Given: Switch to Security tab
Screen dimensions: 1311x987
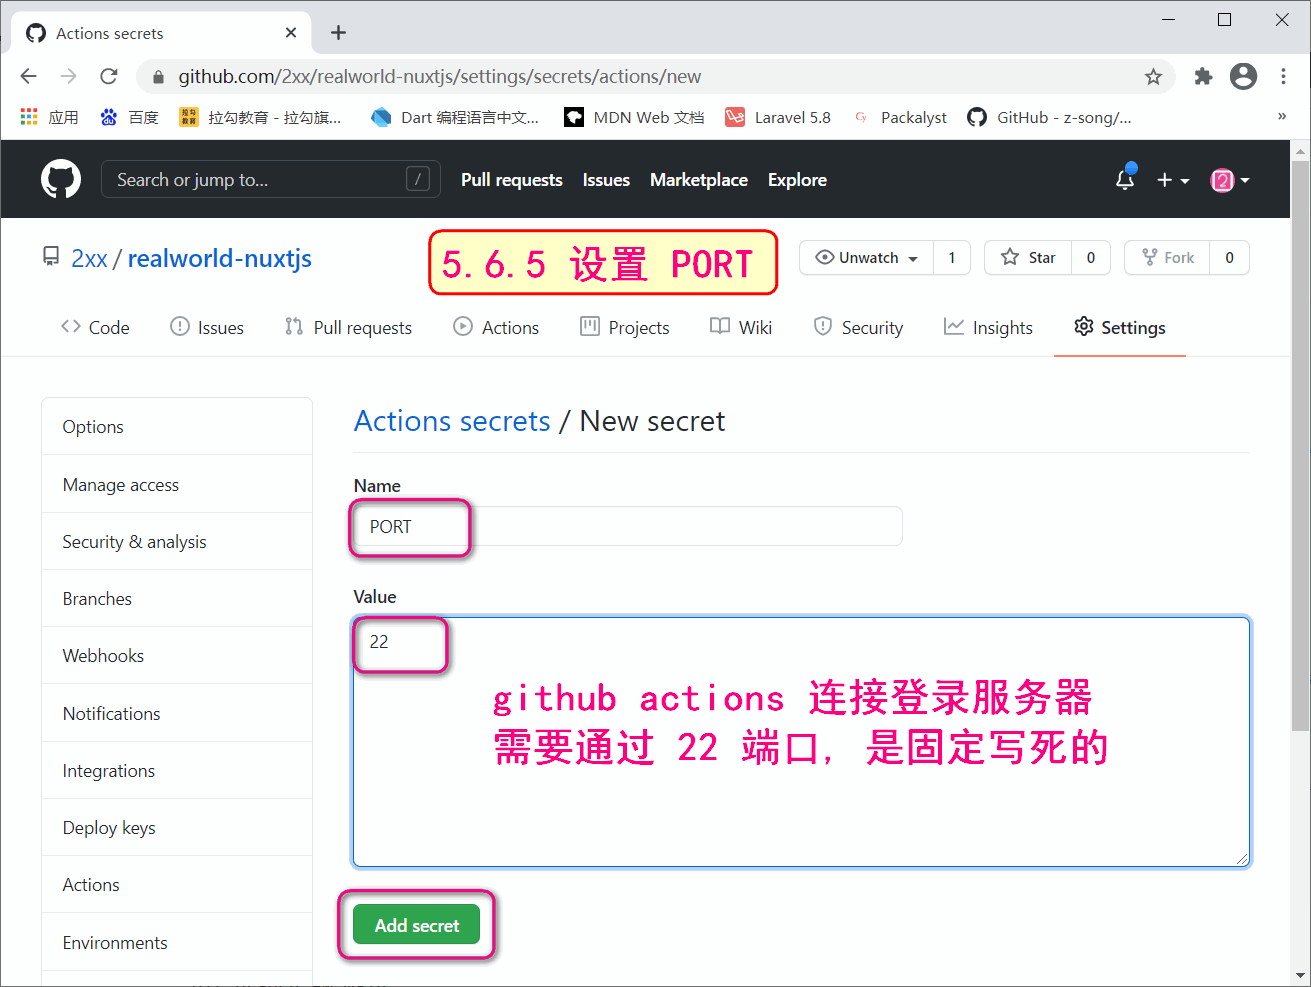Looking at the screenshot, I should (x=858, y=327).
